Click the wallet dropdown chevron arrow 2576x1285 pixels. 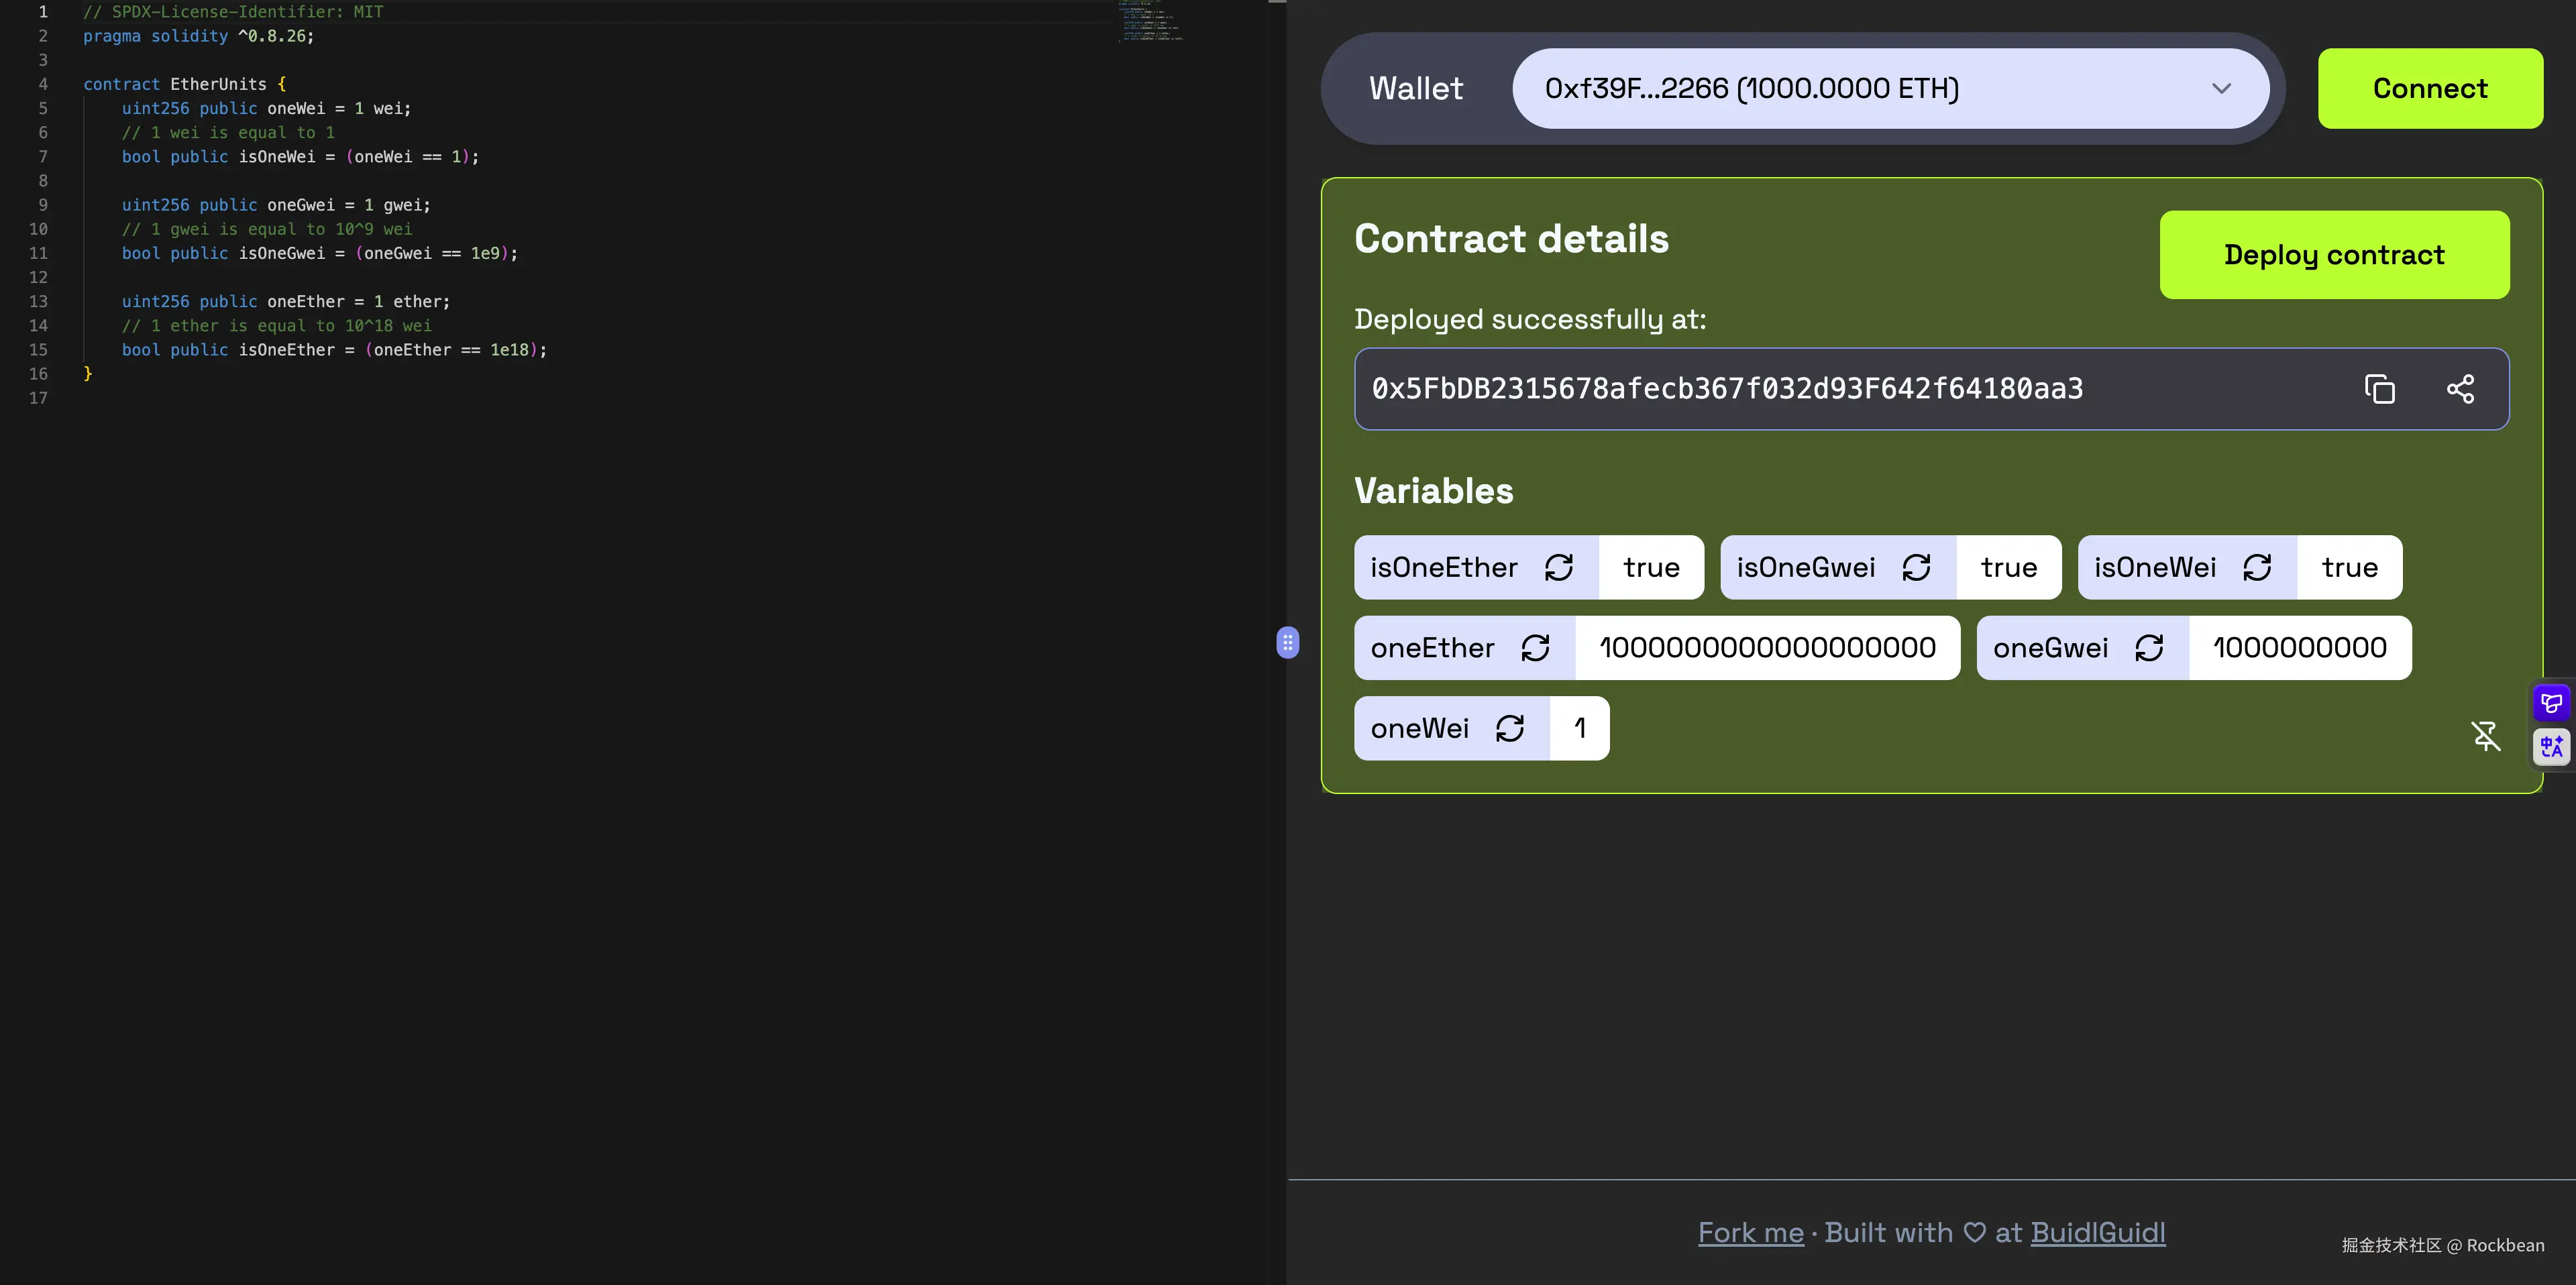pos(2221,88)
